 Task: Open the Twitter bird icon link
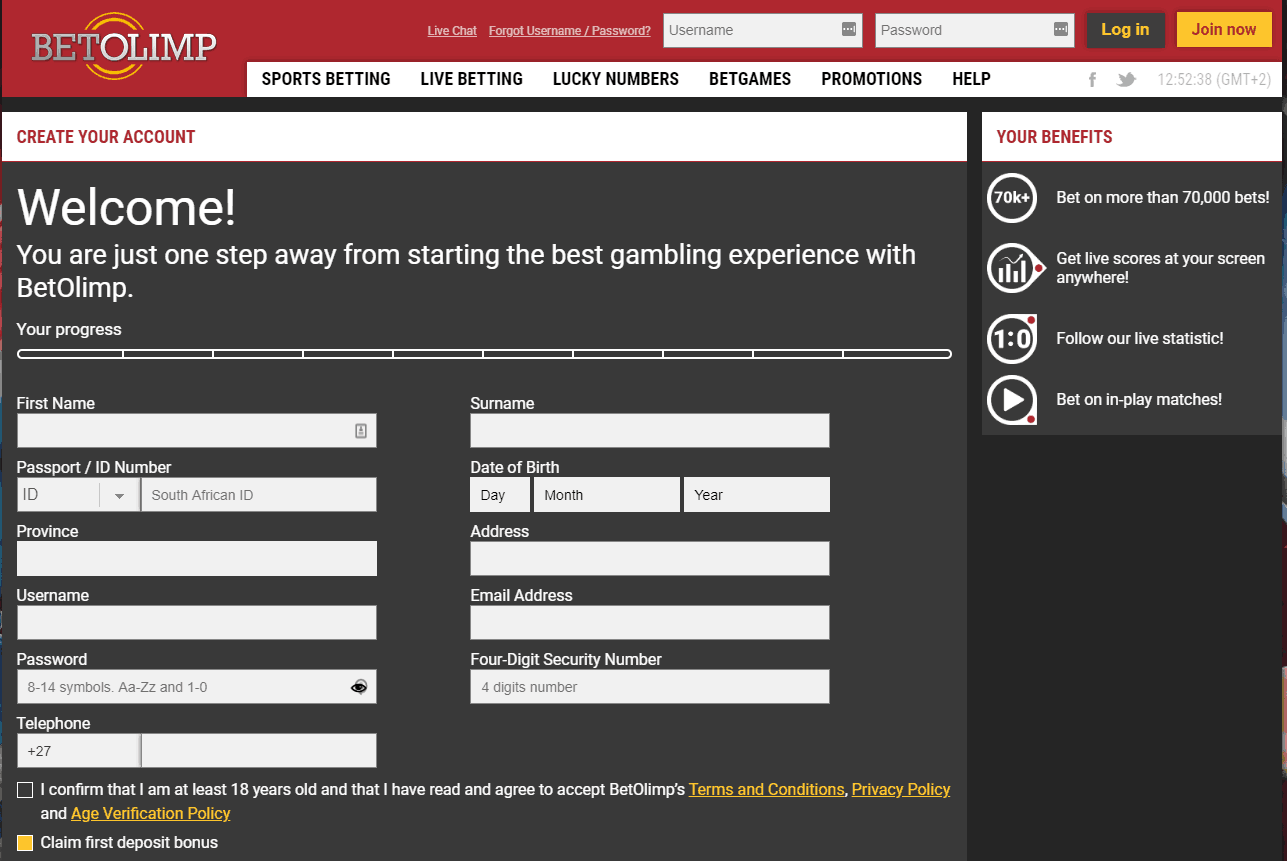(1126, 80)
